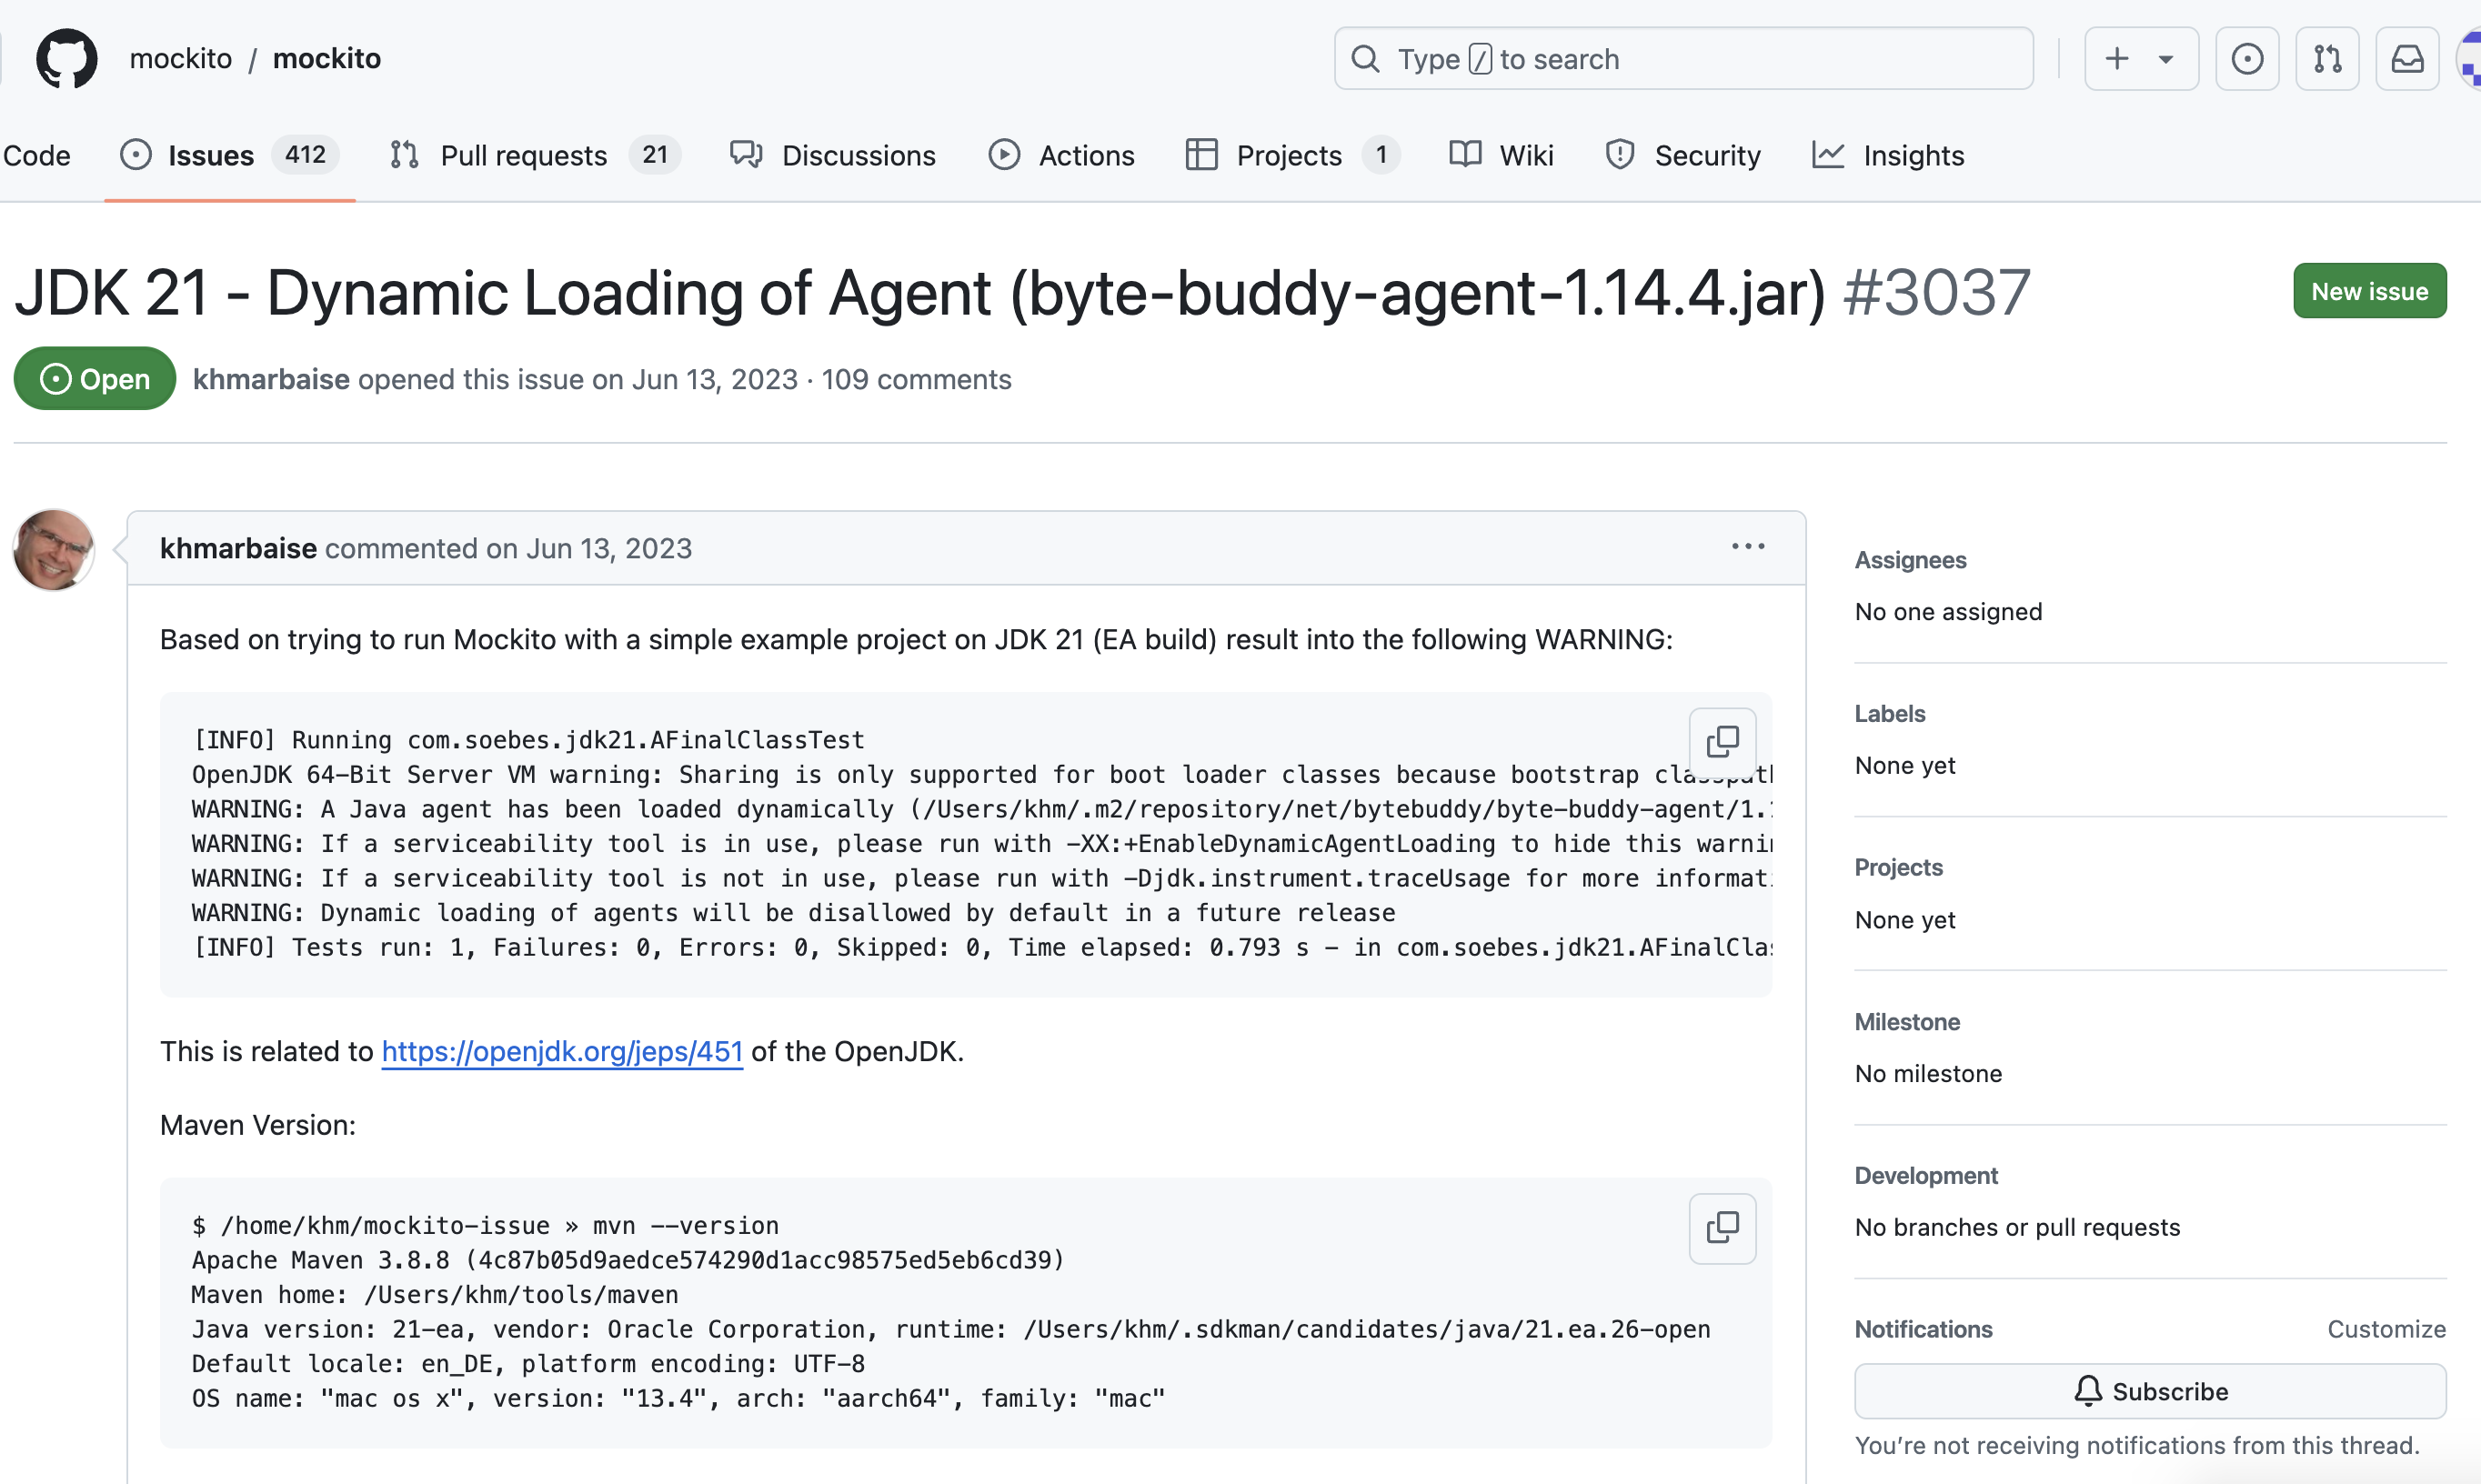
Task: Switch to the Code tab
Action: click(37, 155)
